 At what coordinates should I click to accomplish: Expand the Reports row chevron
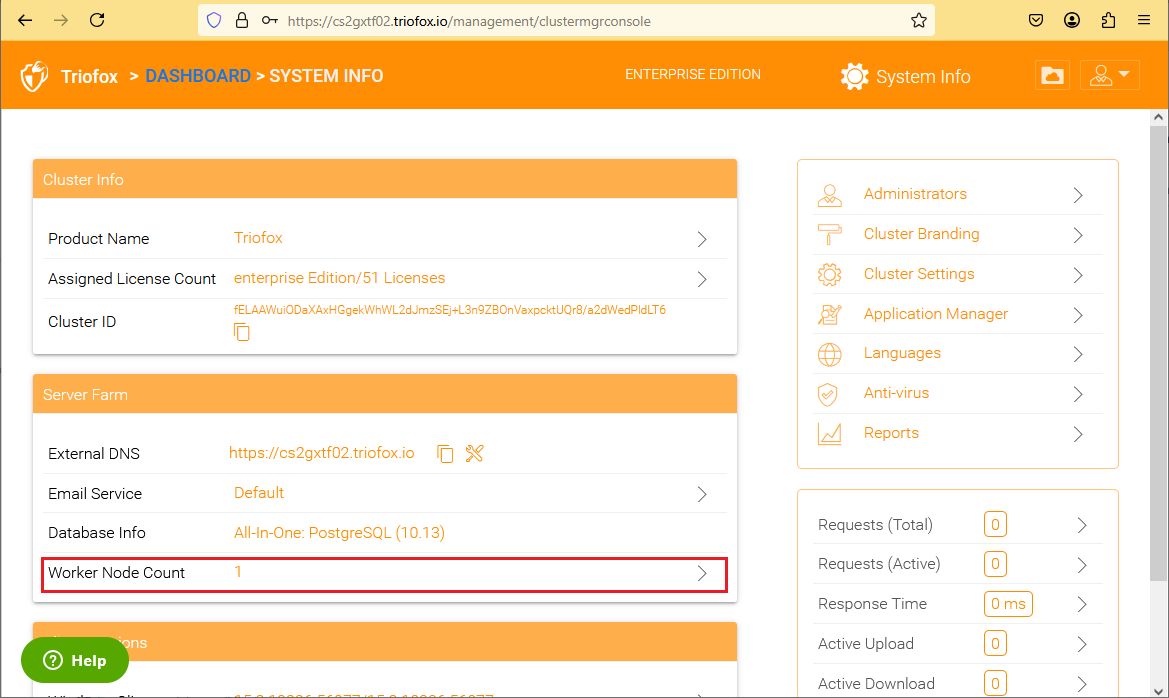pyautogui.click(x=1078, y=434)
